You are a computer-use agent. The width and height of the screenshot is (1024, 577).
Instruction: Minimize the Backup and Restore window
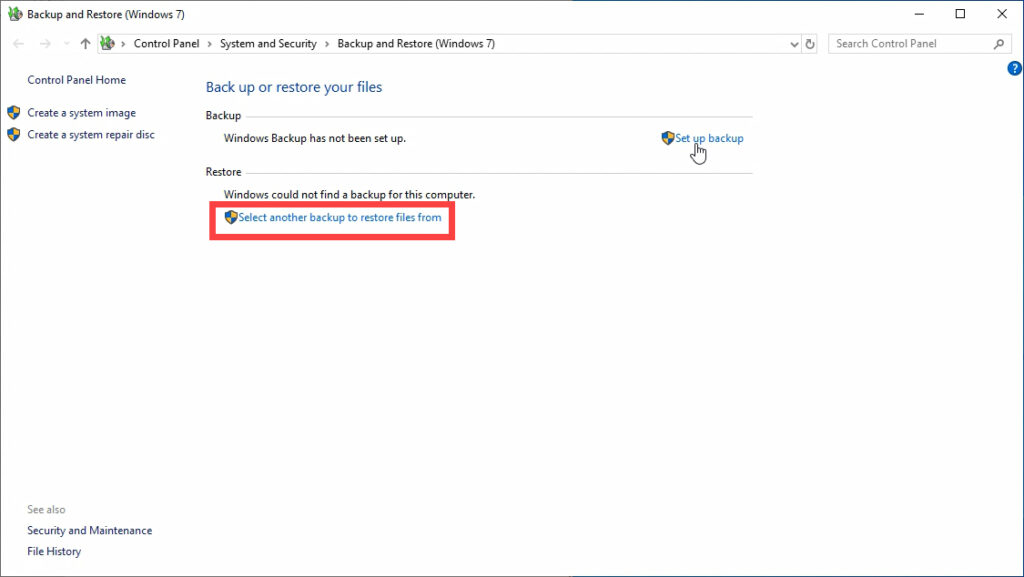(x=919, y=14)
